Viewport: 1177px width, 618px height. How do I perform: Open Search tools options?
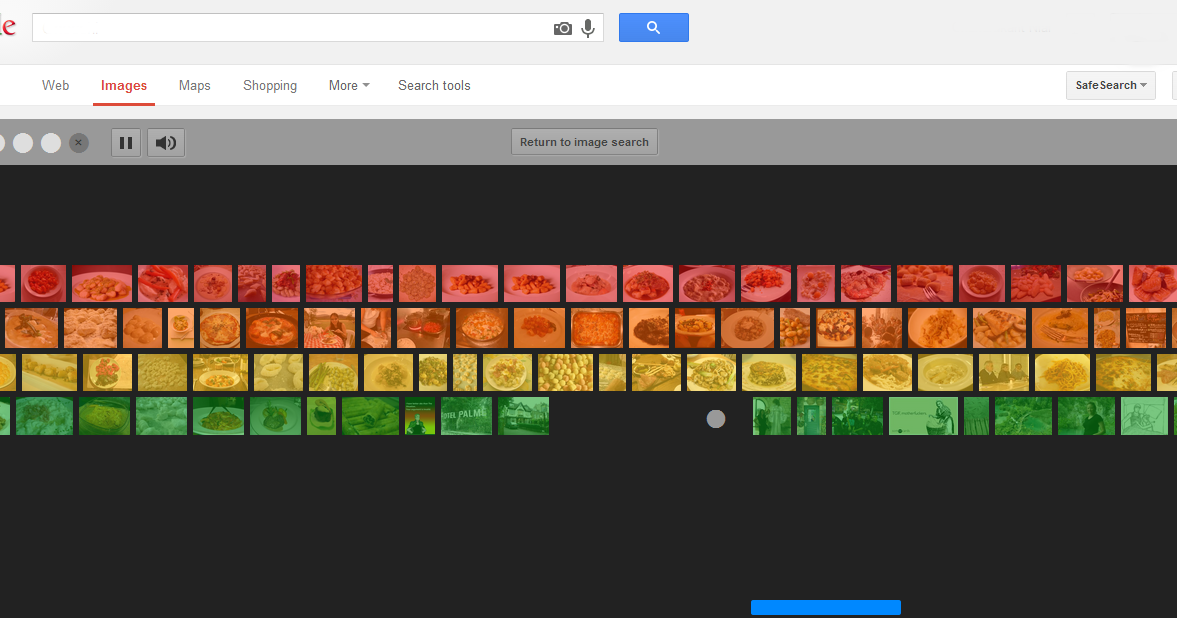pyautogui.click(x=434, y=86)
